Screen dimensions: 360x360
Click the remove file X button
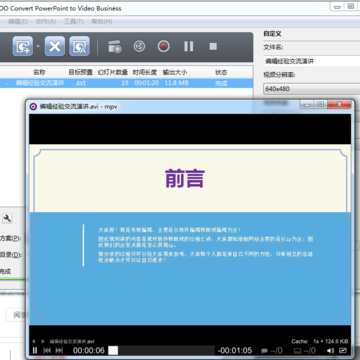[55, 46]
